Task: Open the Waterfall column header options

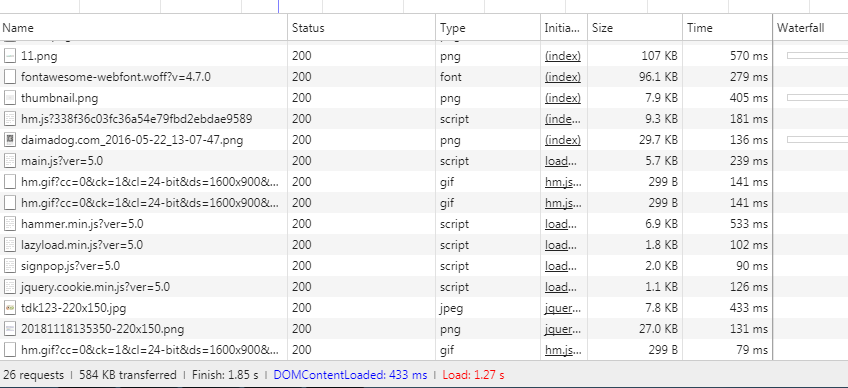Action: (x=810, y=28)
